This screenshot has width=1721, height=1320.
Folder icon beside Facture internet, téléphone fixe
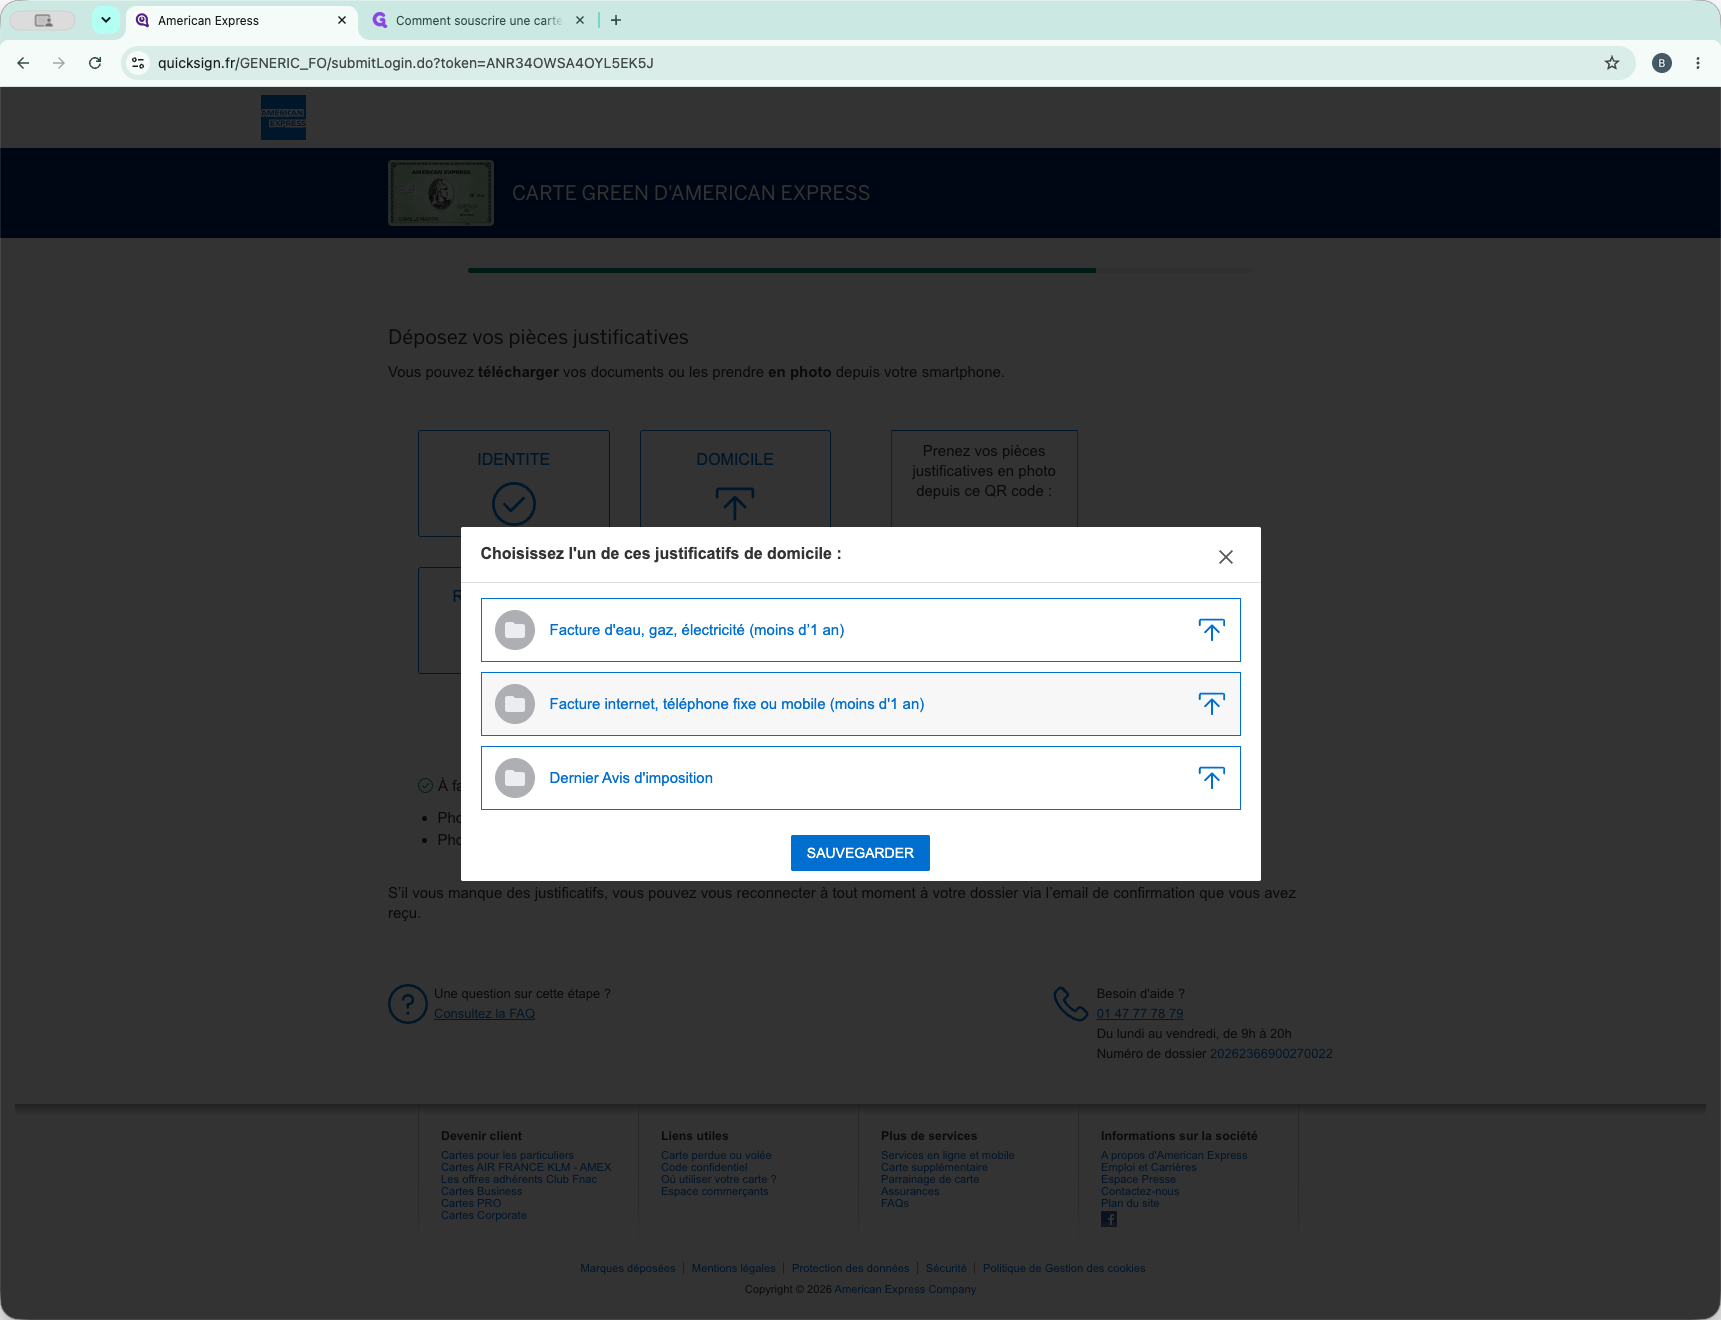[x=515, y=704]
